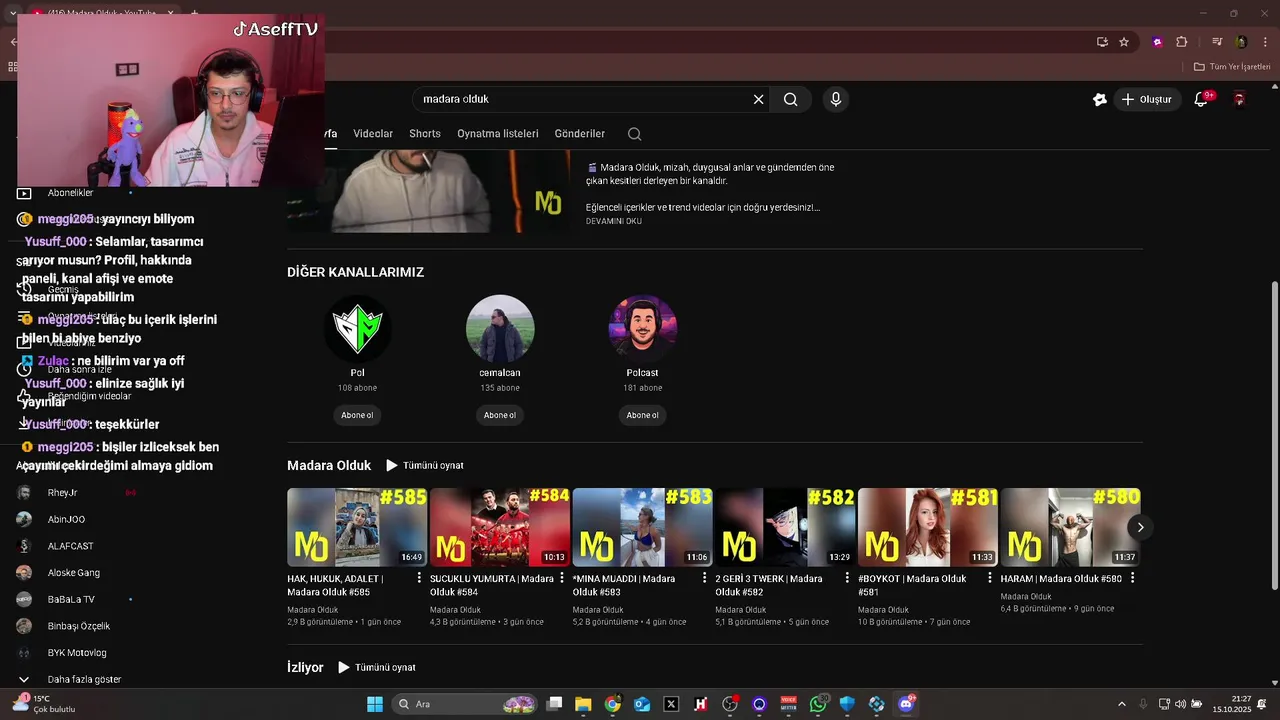Bookmark this page with star icon

(1124, 42)
